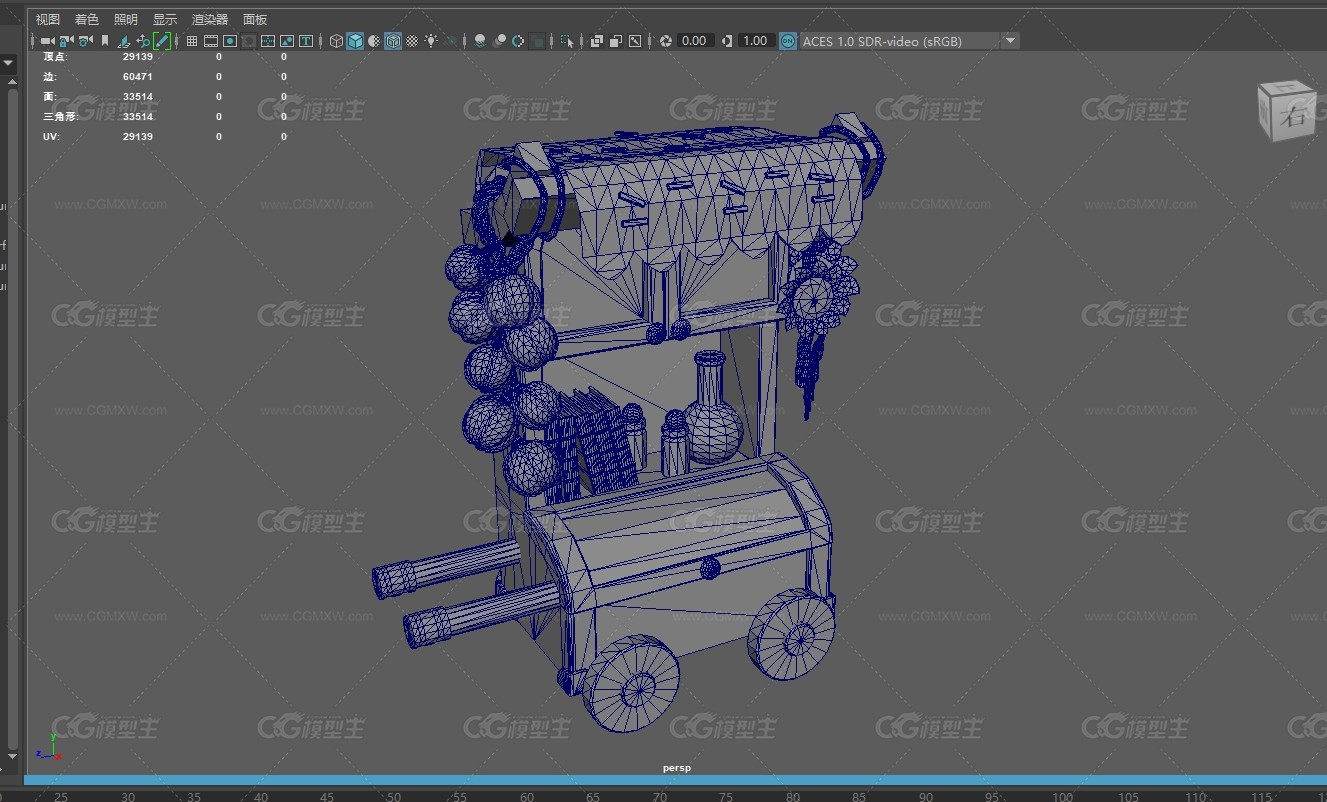Click the dimmed Shadows icon
The image size is (1327, 802).
coord(451,41)
